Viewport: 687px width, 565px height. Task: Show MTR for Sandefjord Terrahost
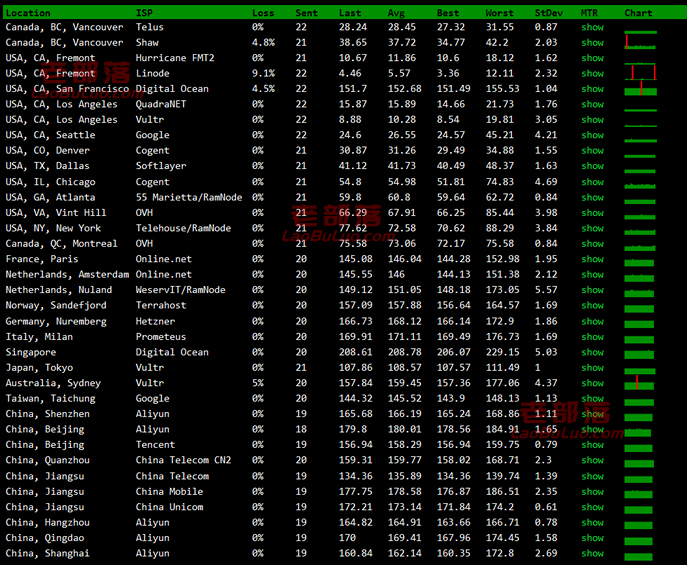[592, 305]
